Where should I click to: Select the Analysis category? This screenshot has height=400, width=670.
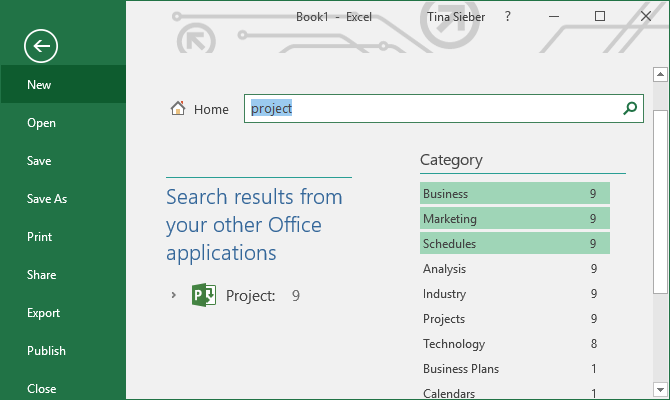coord(514,268)
